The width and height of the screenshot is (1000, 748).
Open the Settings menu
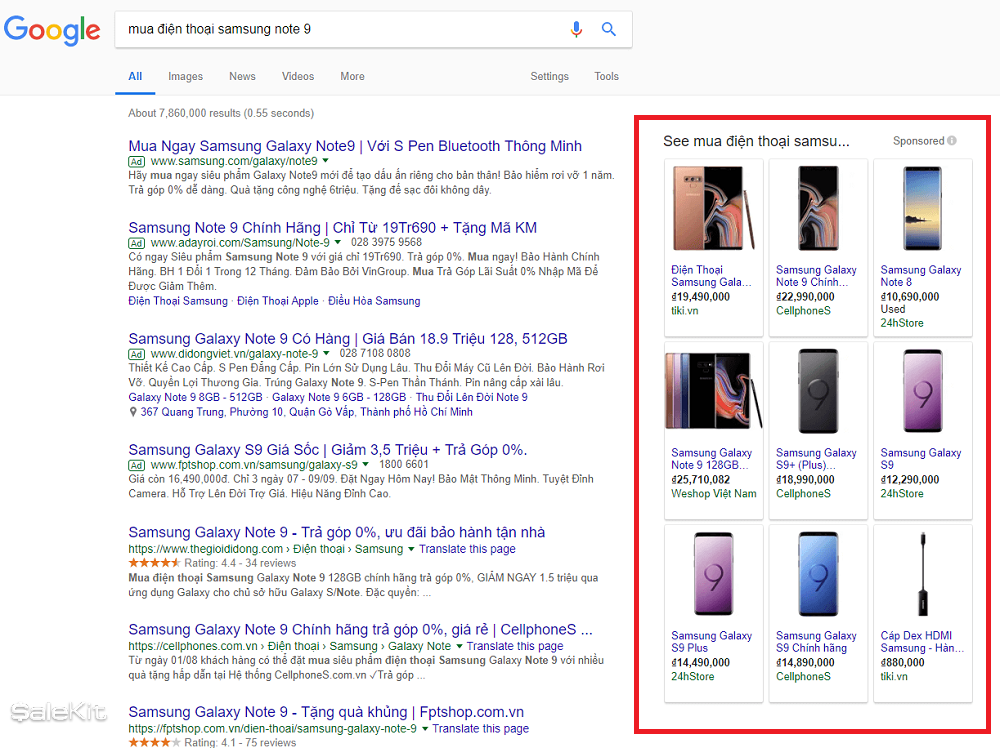pyautogui.click(x=550, y=76)
